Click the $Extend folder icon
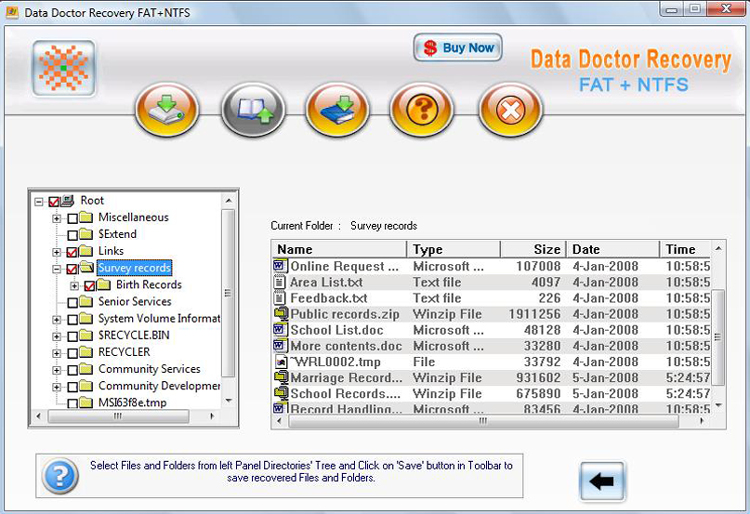The image size is (750, 514). tap(86, 234)
